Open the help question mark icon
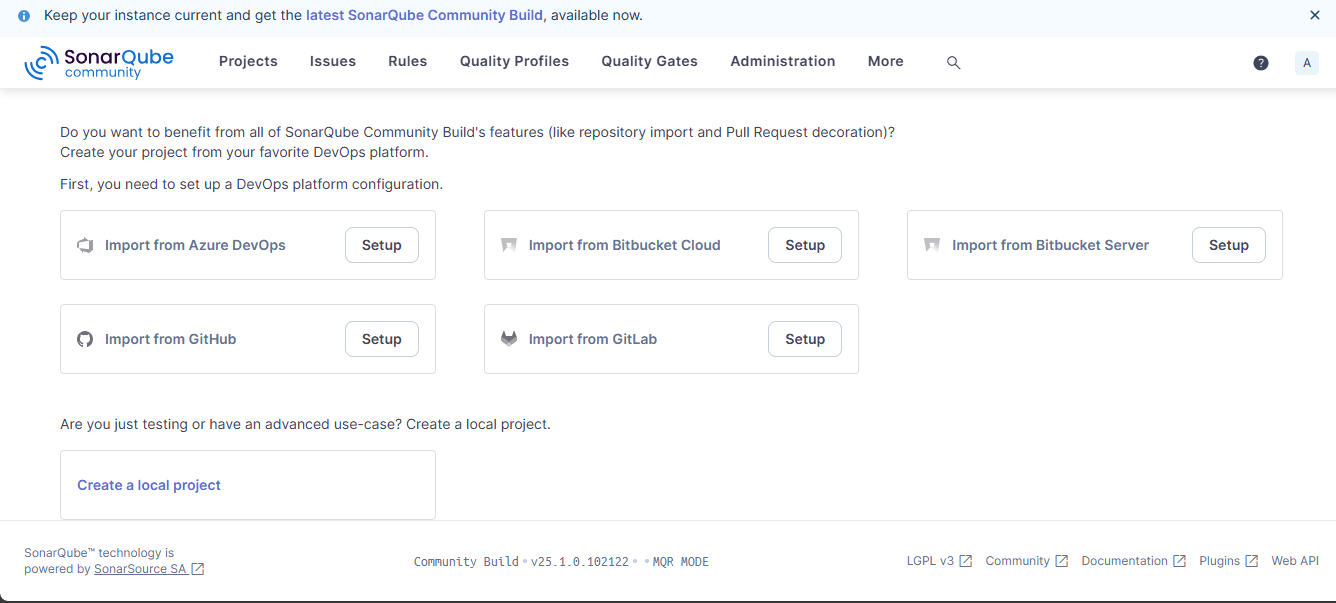 pyautogui.click(x=1260, y=62)
